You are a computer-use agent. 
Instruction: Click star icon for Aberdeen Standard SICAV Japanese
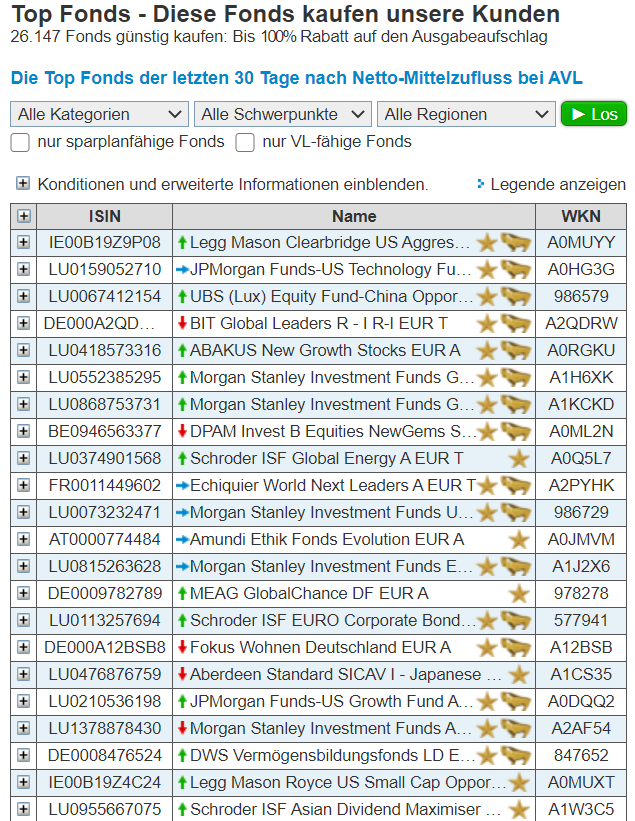[x=519, y=674]
